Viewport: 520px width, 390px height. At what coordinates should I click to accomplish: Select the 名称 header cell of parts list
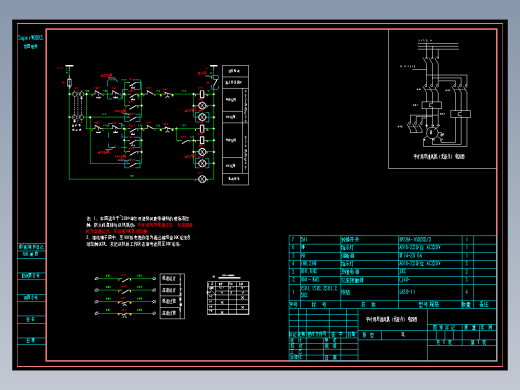pos(369,304)
